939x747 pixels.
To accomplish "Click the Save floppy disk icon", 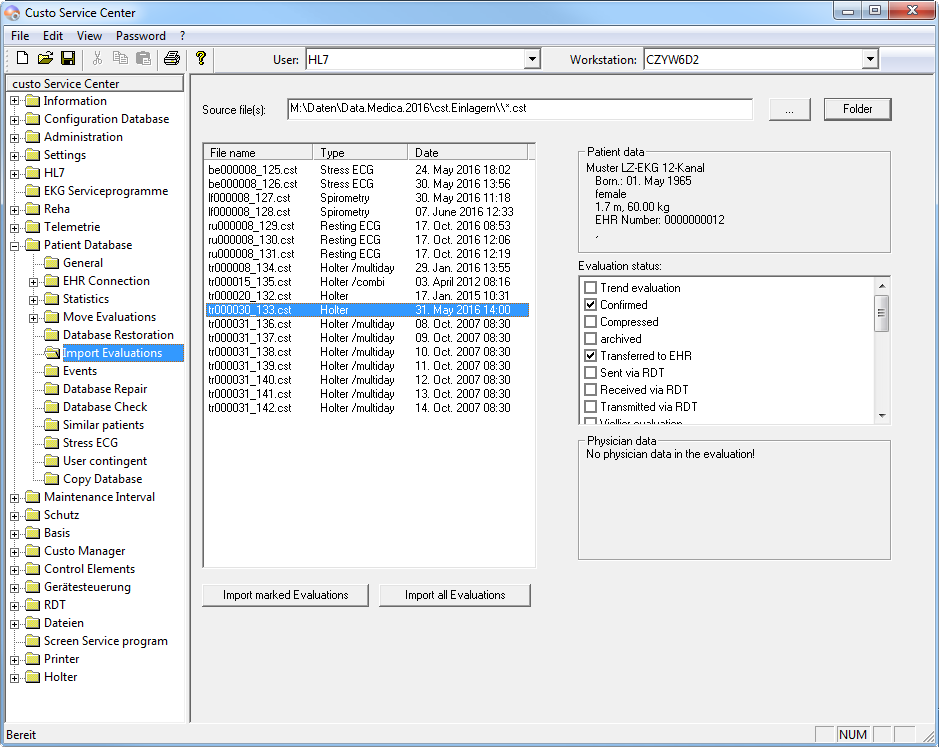I will pyautogui.click(x=68, y=58).
